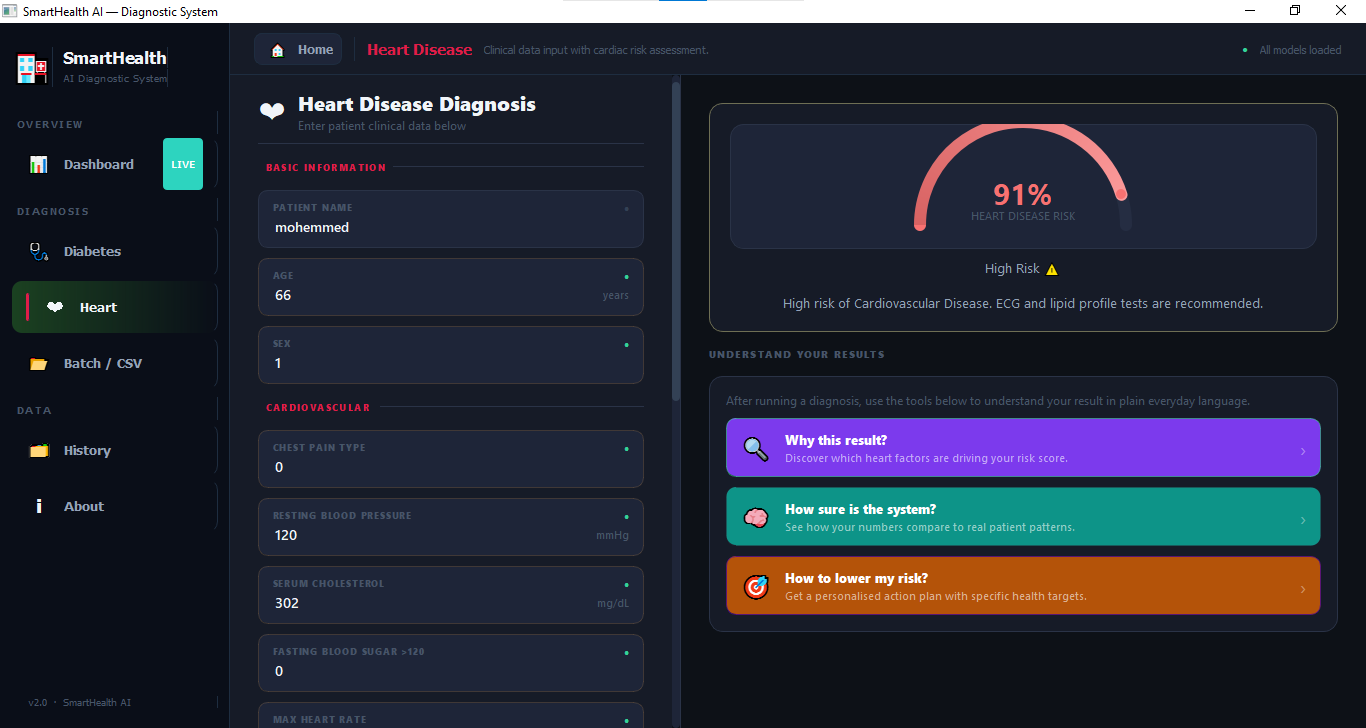
Task: Click the Sex input field
Action: tap(451, 355)
